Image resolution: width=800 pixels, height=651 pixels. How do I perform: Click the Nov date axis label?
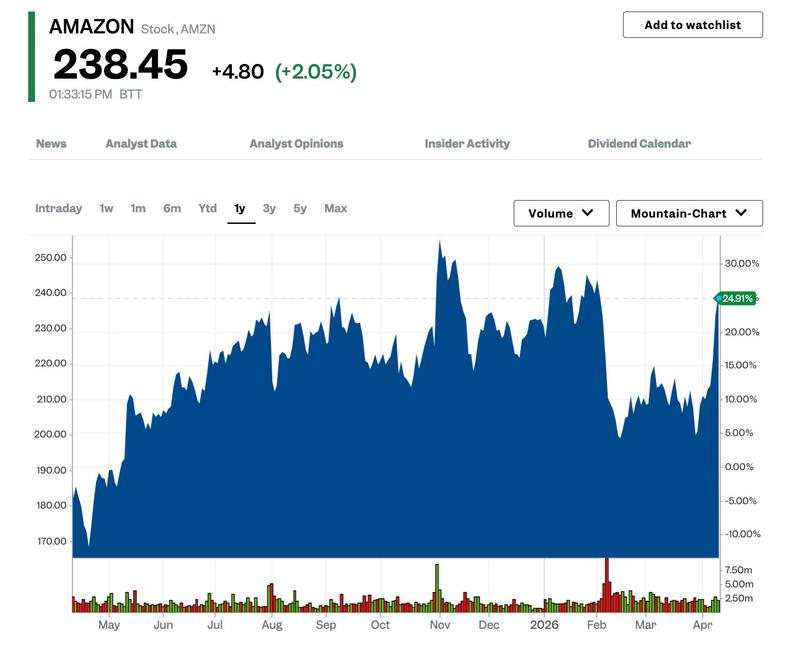(x=440, y=625)
